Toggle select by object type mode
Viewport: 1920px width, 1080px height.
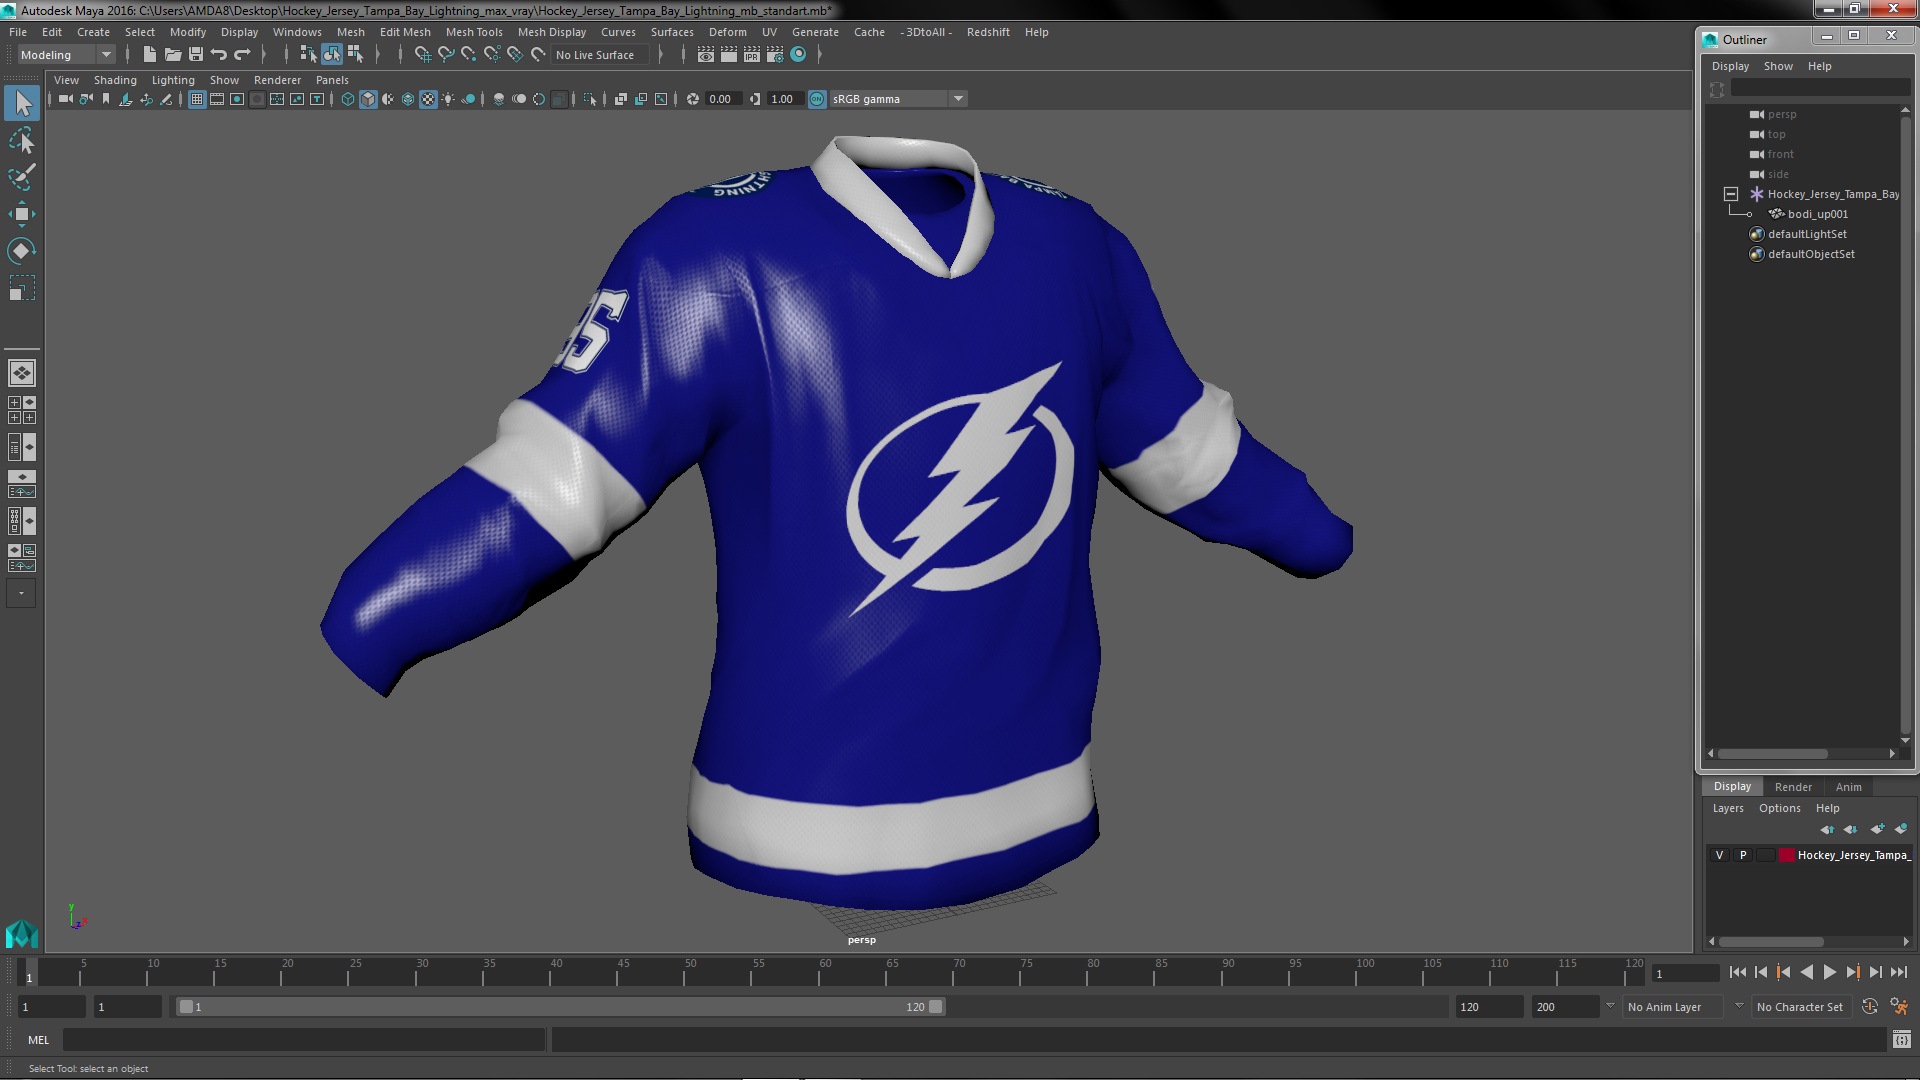(x=332, y=55)
